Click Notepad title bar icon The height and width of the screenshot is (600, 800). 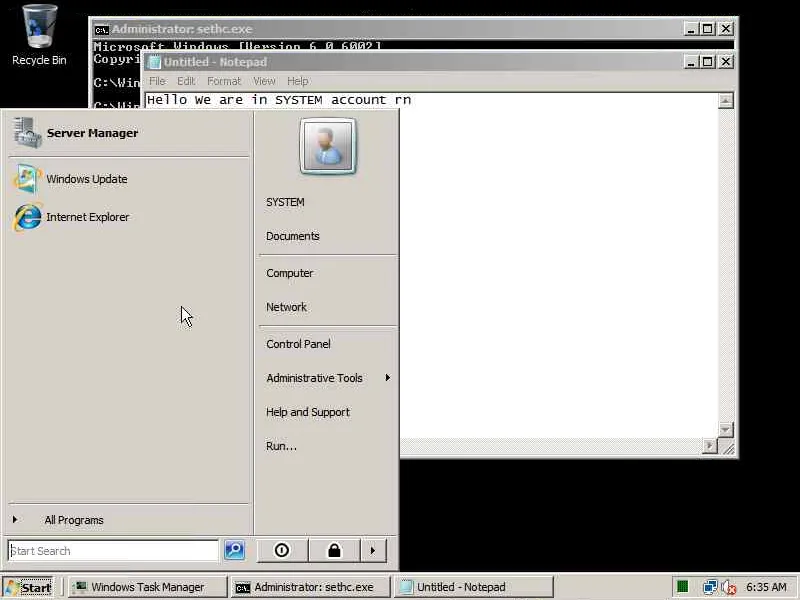click(154, 62)
